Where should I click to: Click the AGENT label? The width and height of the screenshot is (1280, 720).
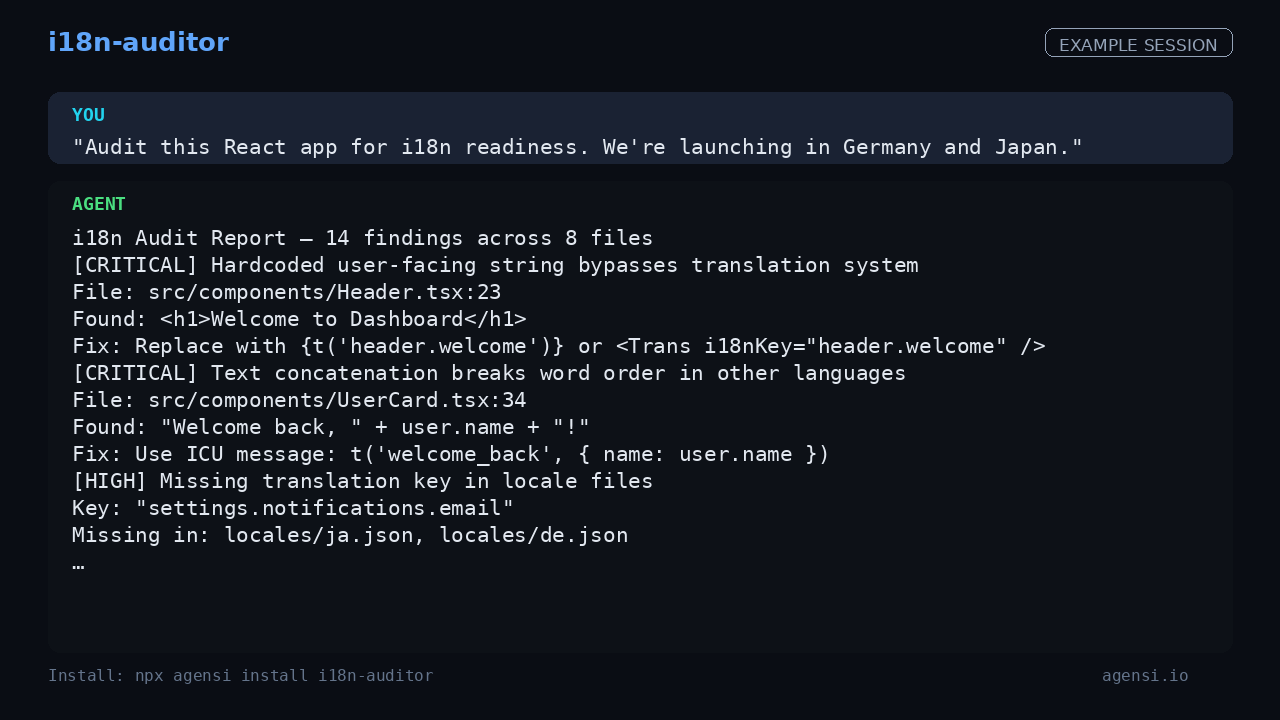tap(99, 204)
